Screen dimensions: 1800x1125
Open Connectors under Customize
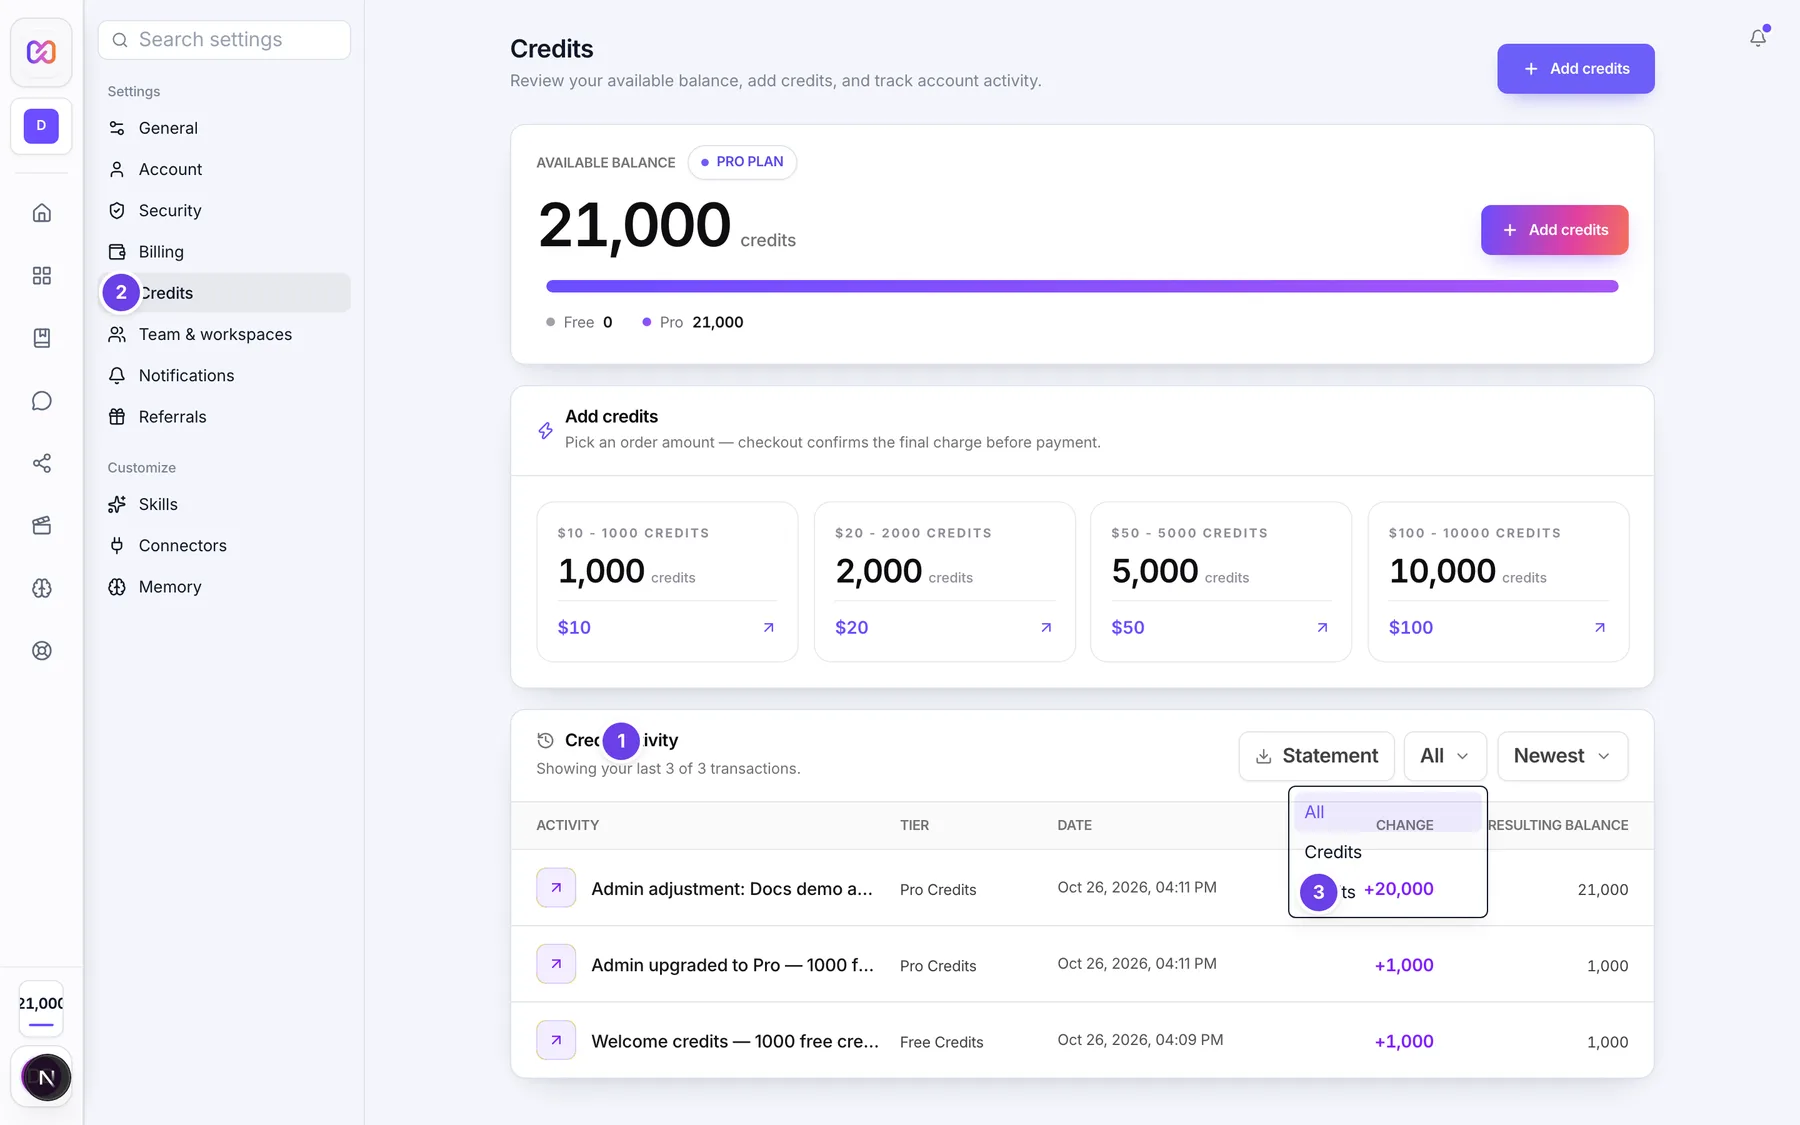[225, 546]
